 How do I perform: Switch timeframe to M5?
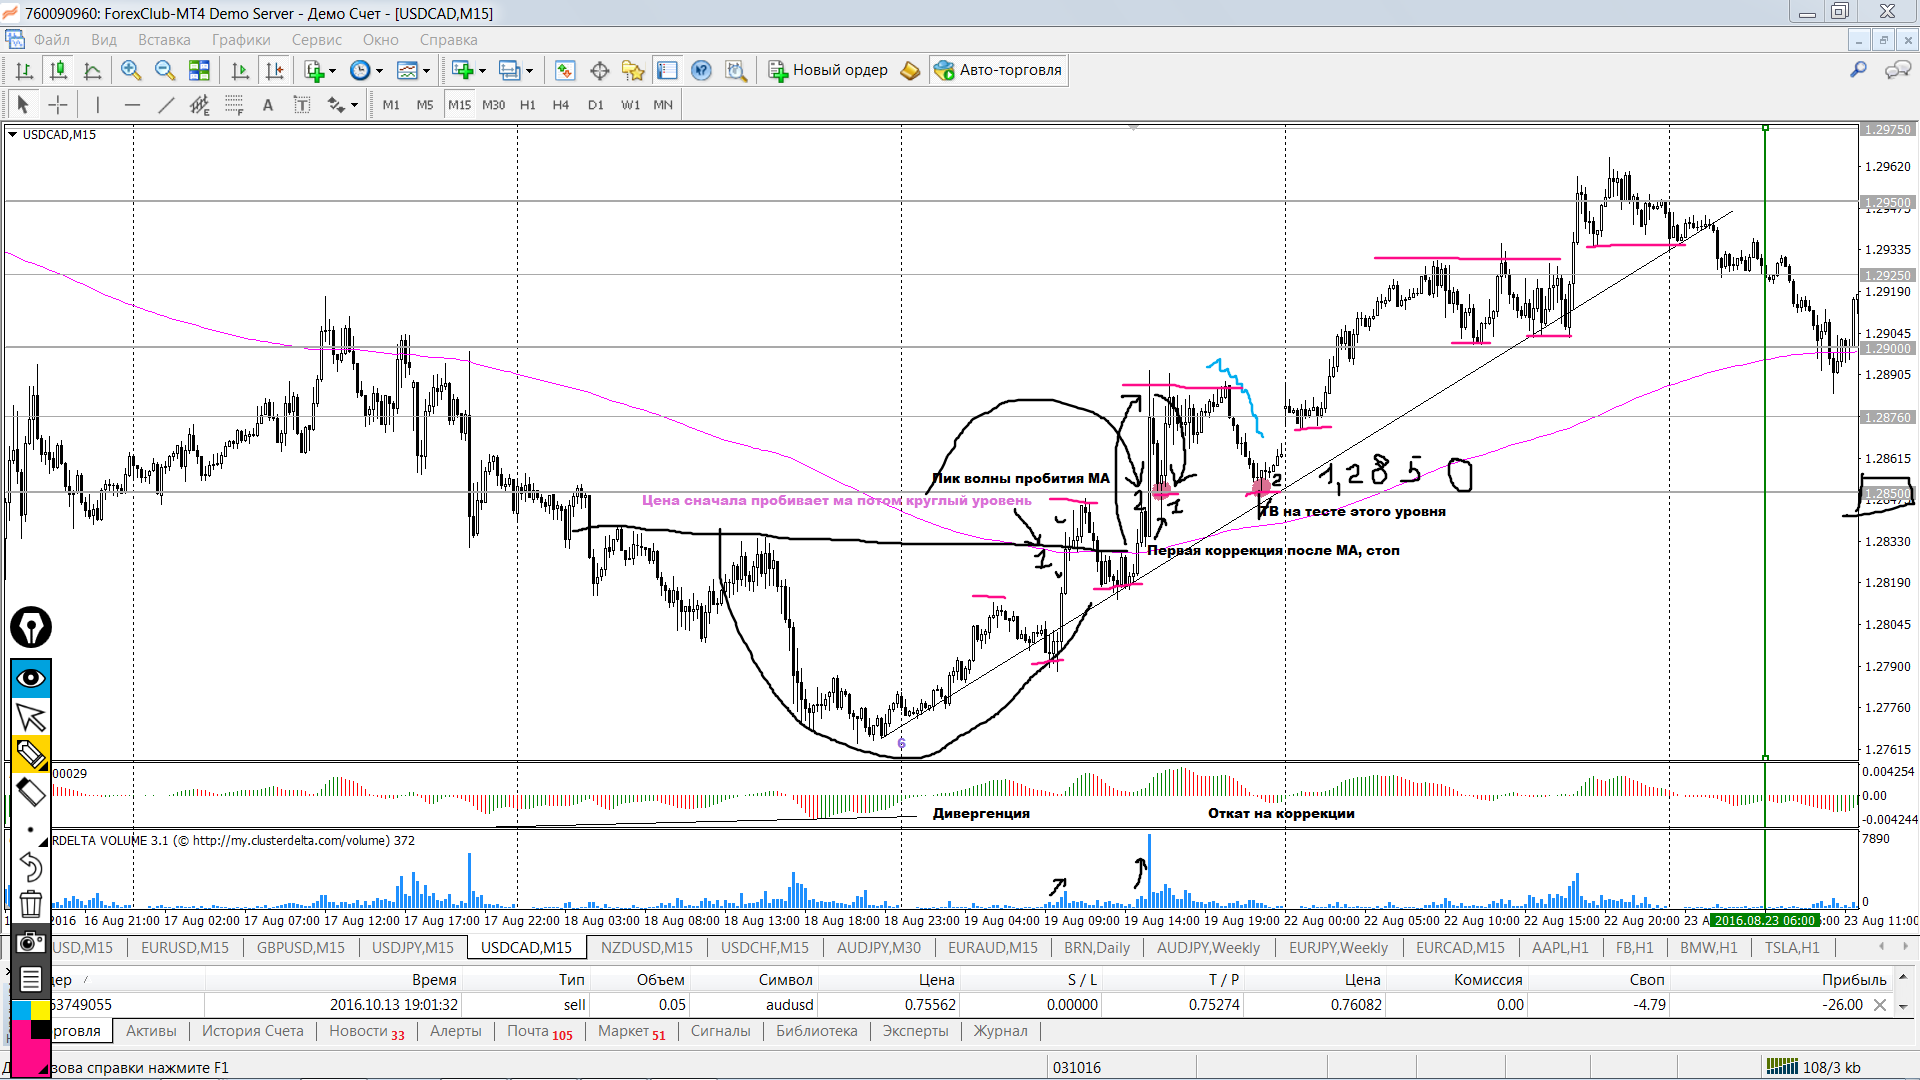[425, 104]
